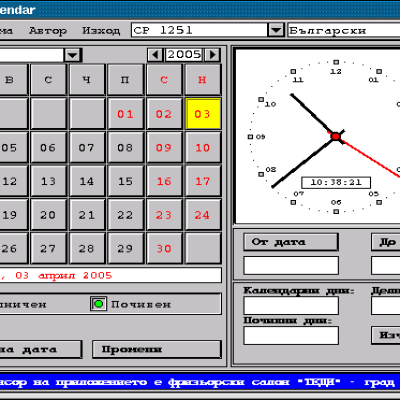400x400 pixels.
Task: Click the red Н Sunday header
Action: pos(203,80)
